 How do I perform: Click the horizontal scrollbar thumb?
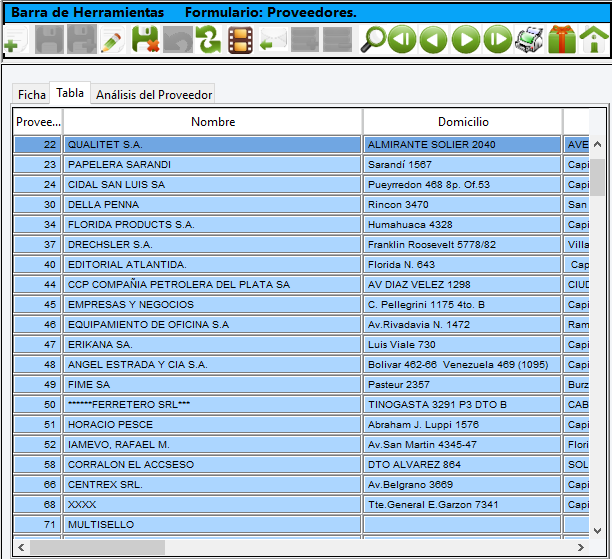tap(97, 547)
